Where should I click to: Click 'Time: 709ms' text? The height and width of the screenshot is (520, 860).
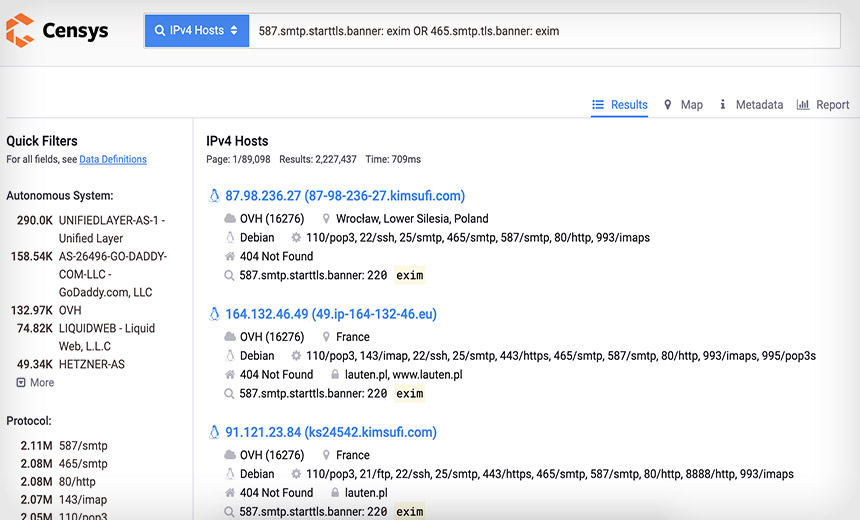pos(393,160)
